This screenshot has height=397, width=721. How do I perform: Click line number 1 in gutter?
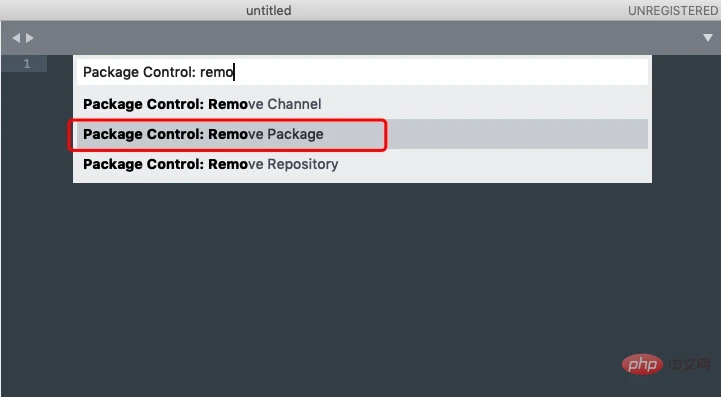27,63
